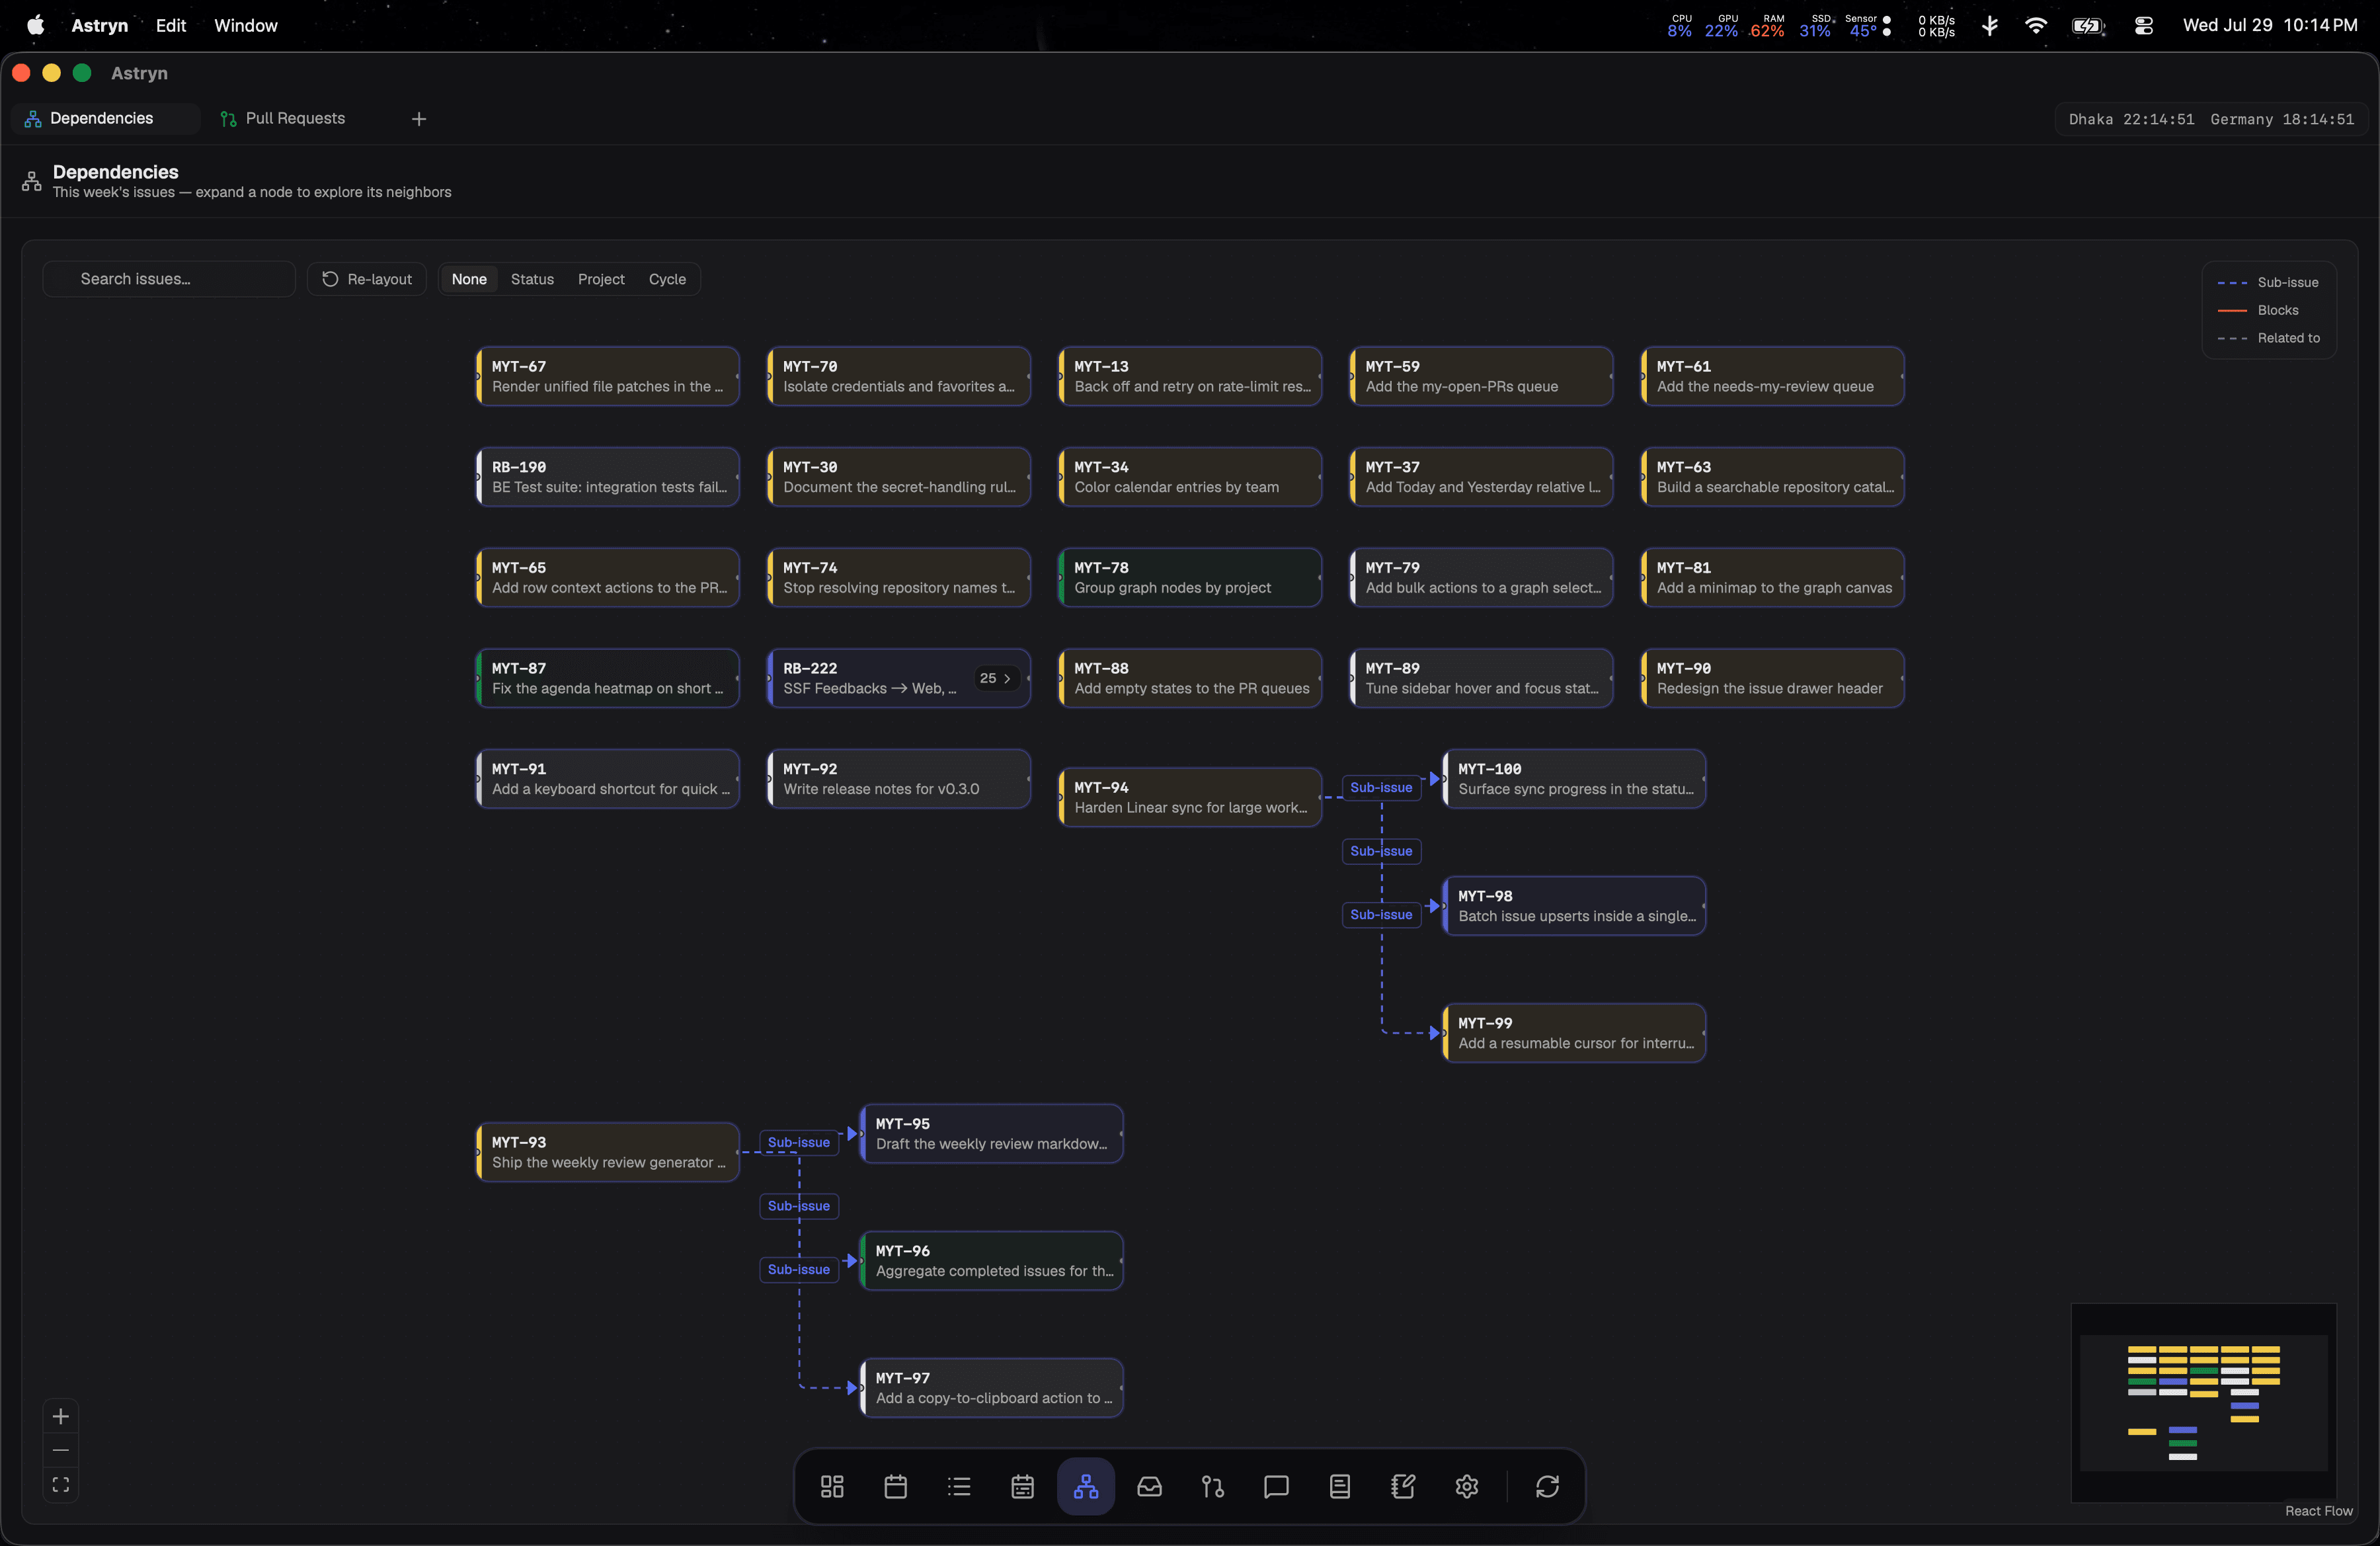Select the MYT-78 Group graph nodes node

pos(1190,577)
